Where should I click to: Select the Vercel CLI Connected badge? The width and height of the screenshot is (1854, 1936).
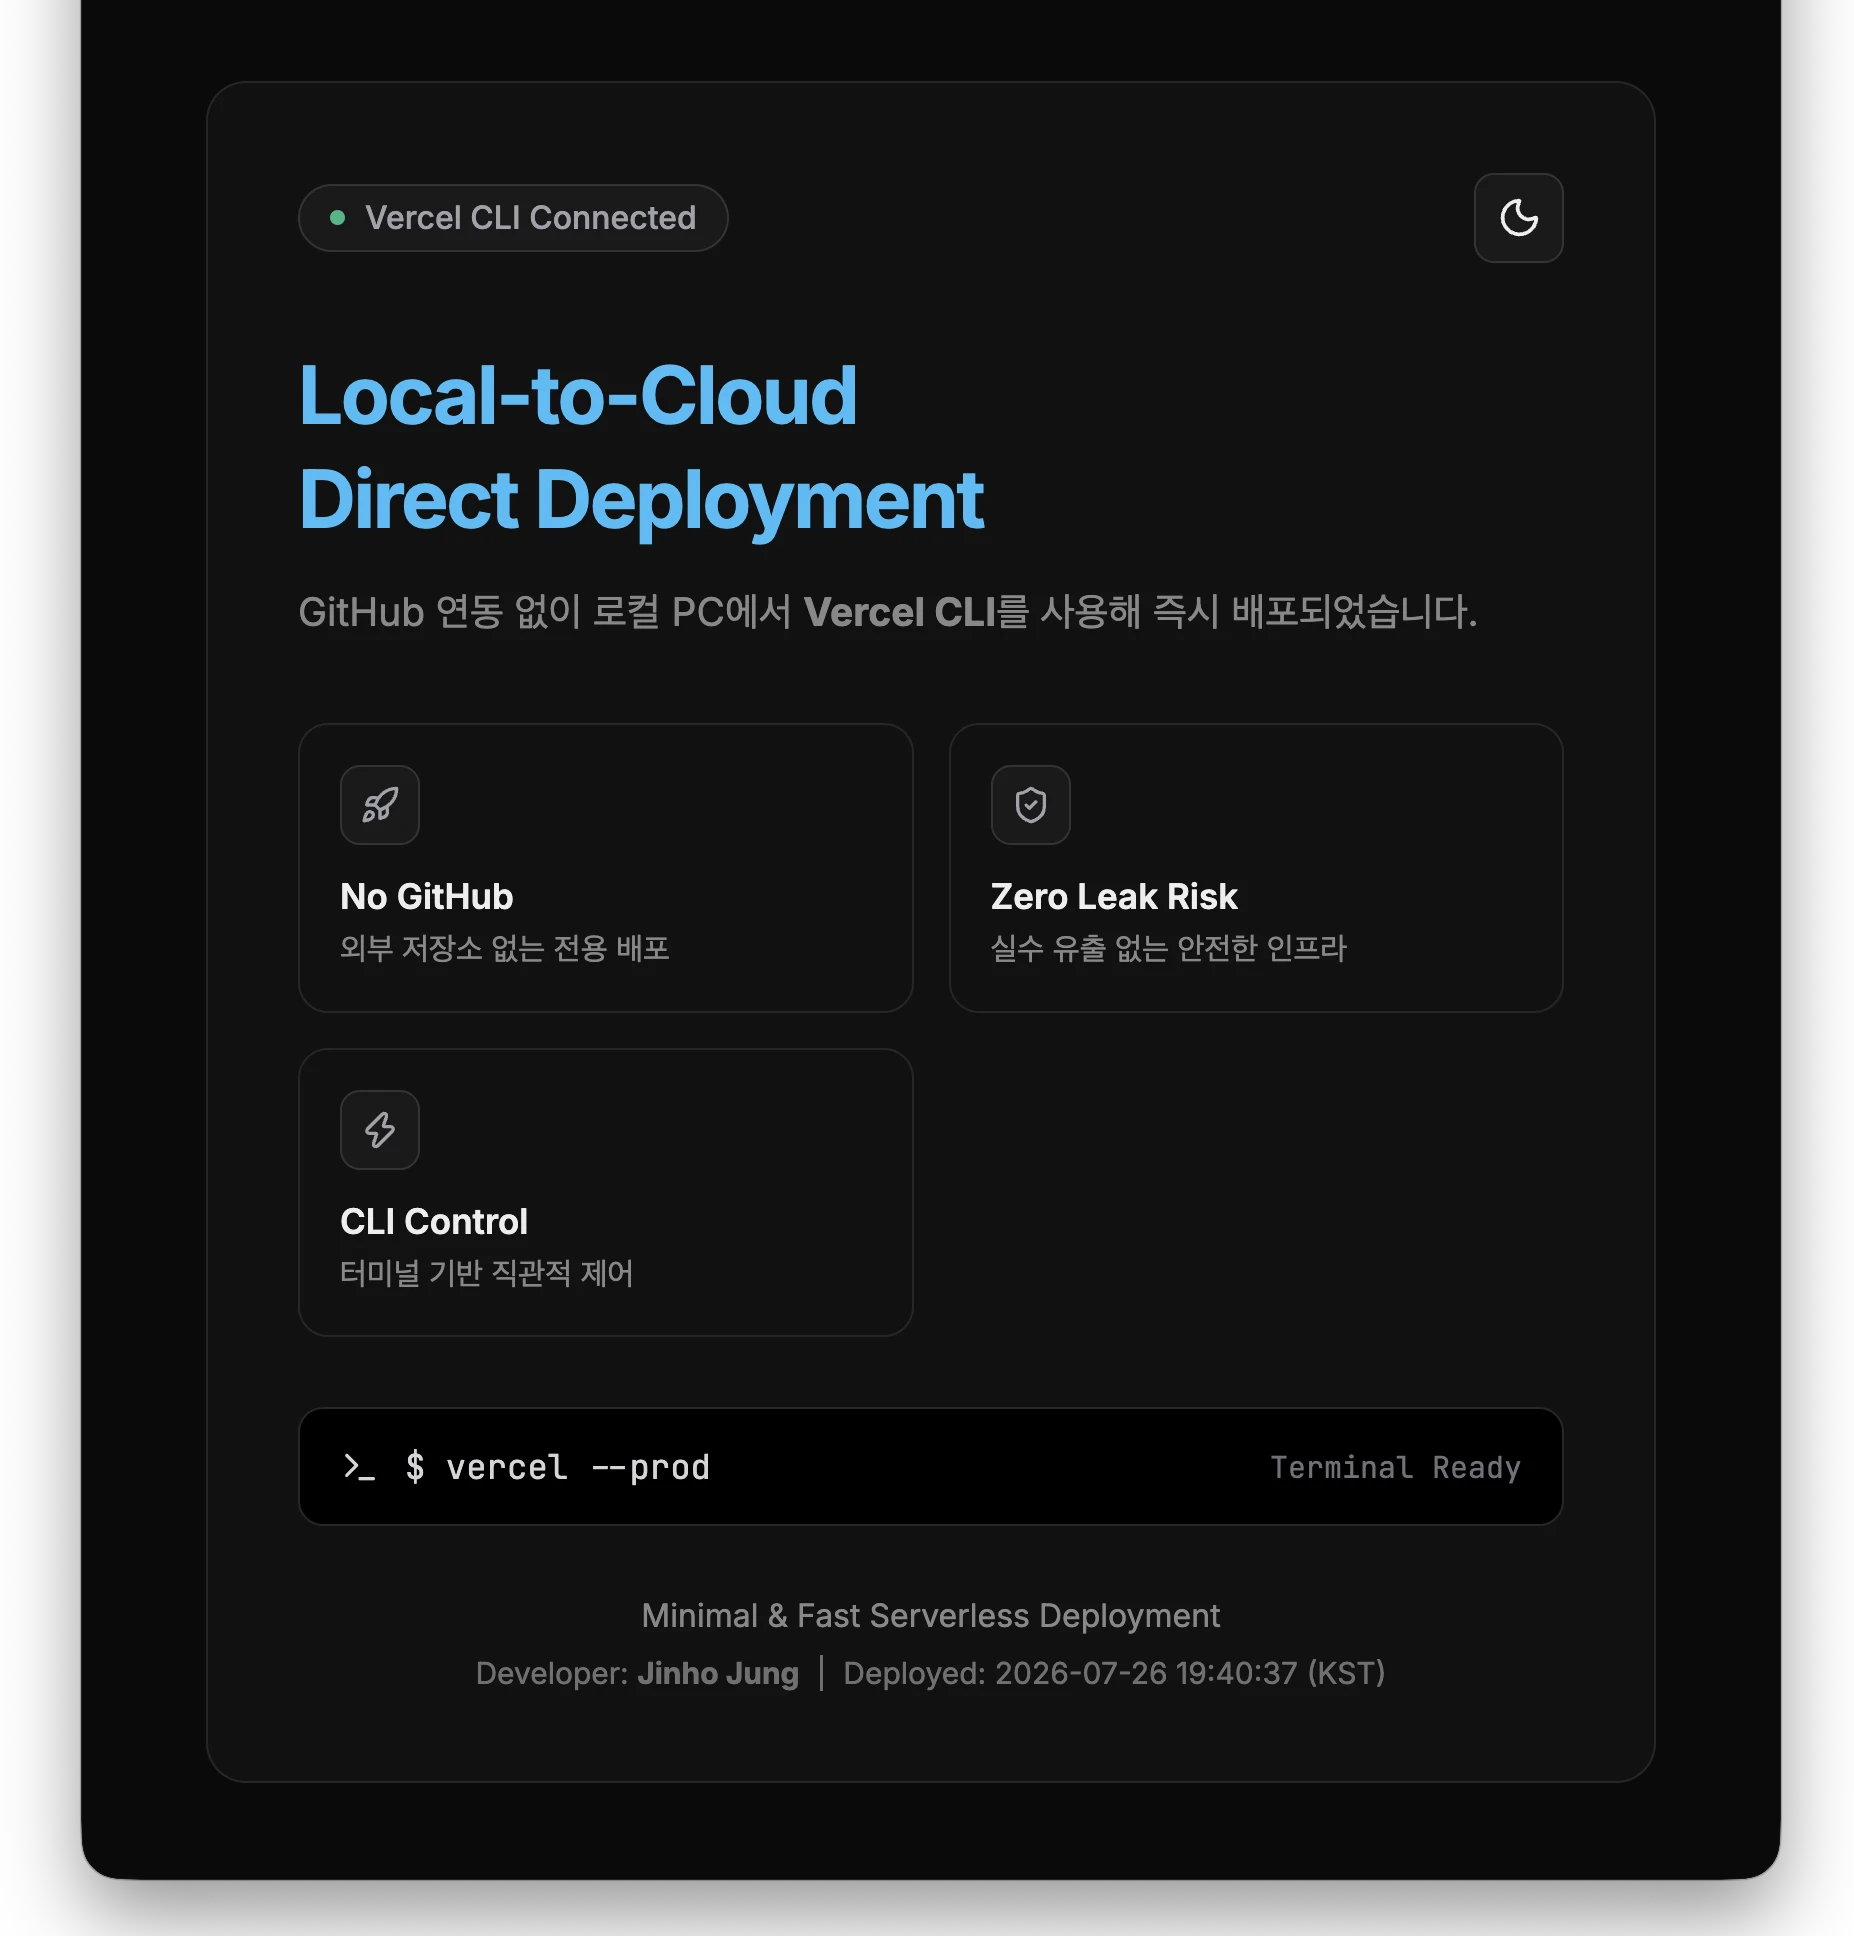(513, 218)
